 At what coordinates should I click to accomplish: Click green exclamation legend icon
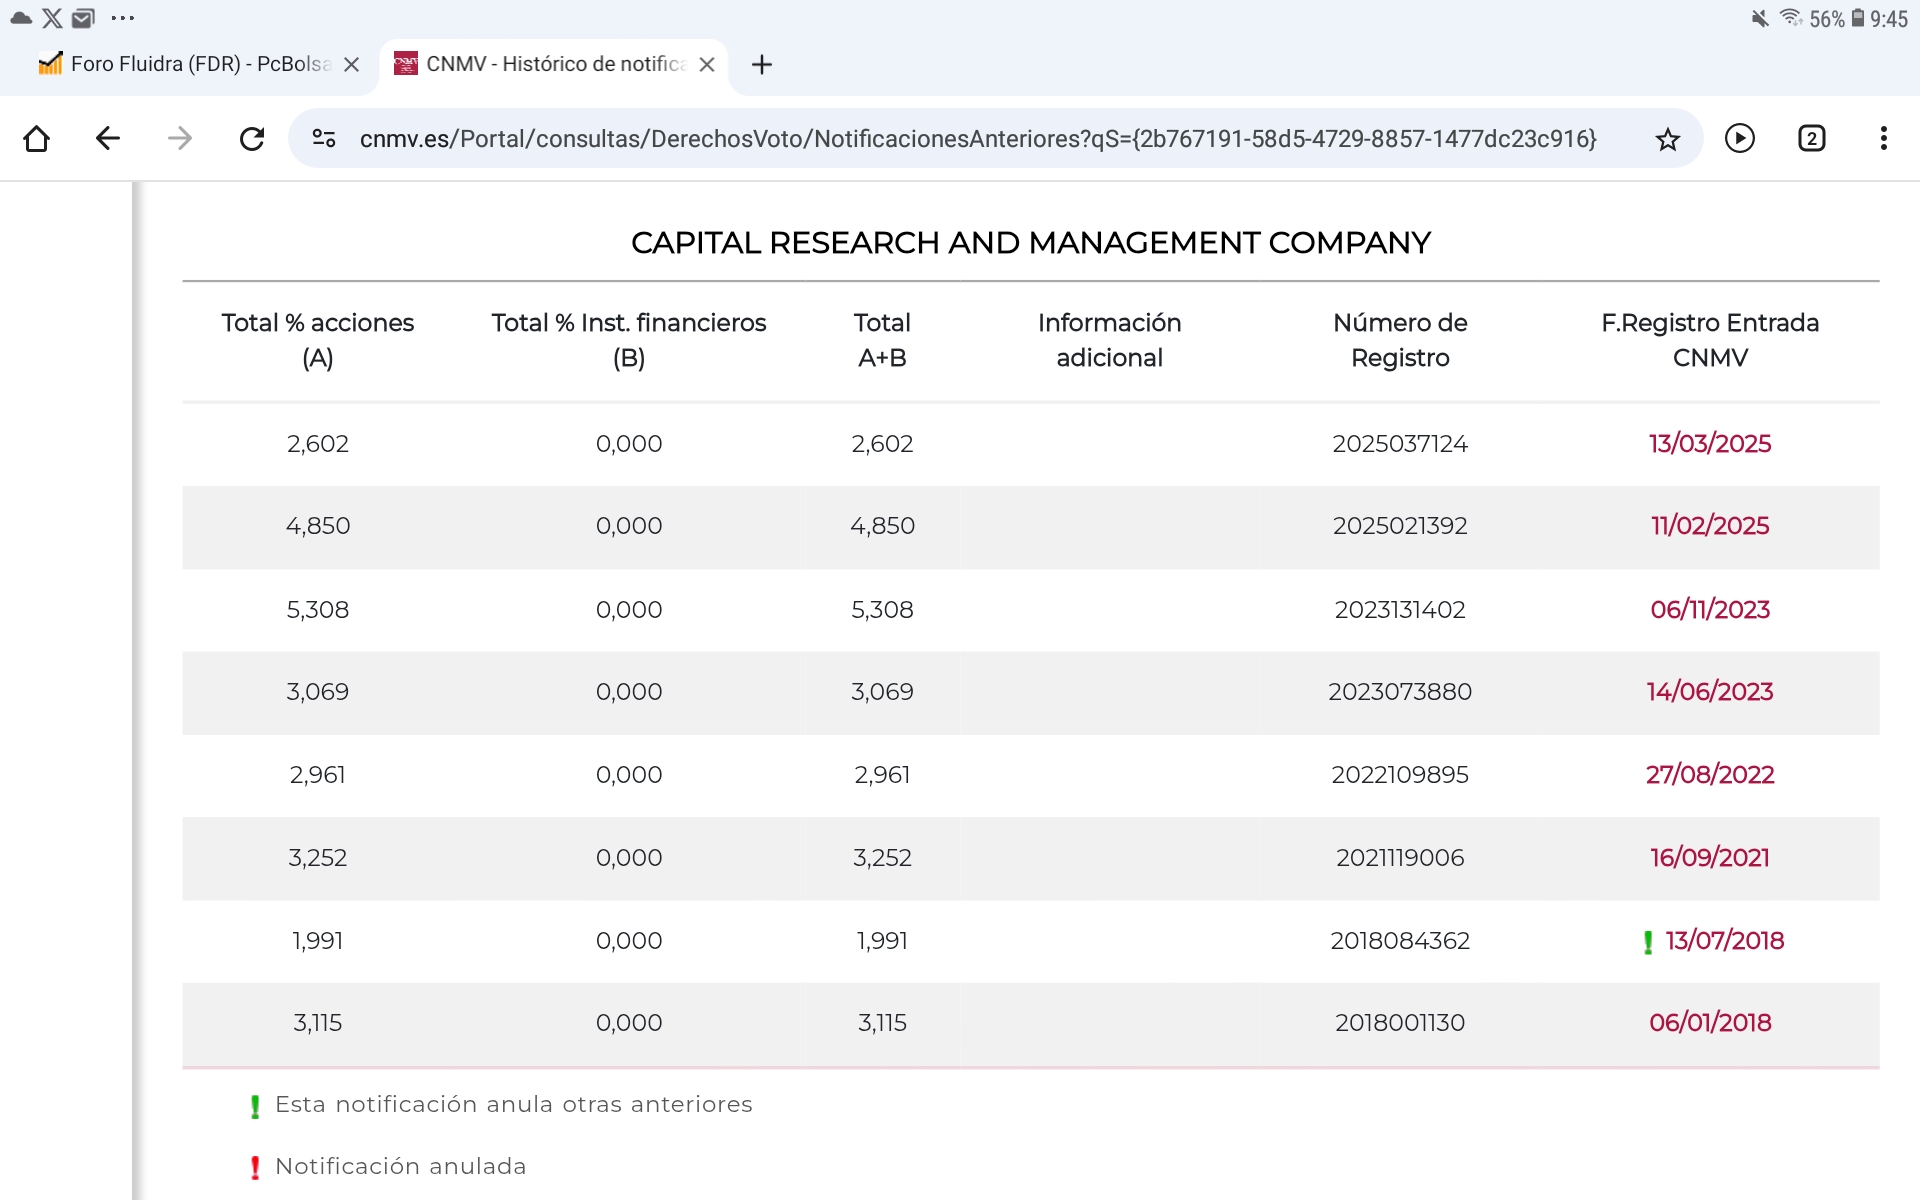[x=255, y=1106]
